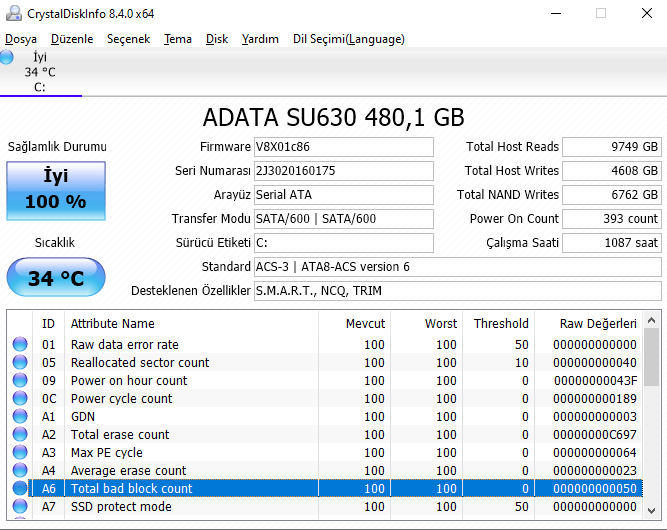This screenshot has height=530, width=667.
Task: Open the Seçenek menu
Action: (x=128, y=39)
